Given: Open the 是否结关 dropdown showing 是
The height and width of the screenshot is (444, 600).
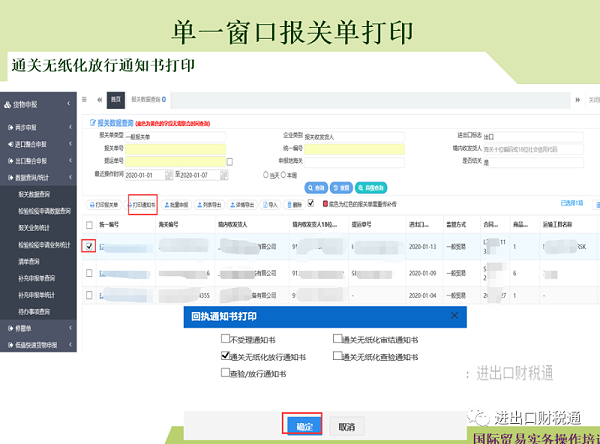Looking at the screenshot, I should pos(533,162).
